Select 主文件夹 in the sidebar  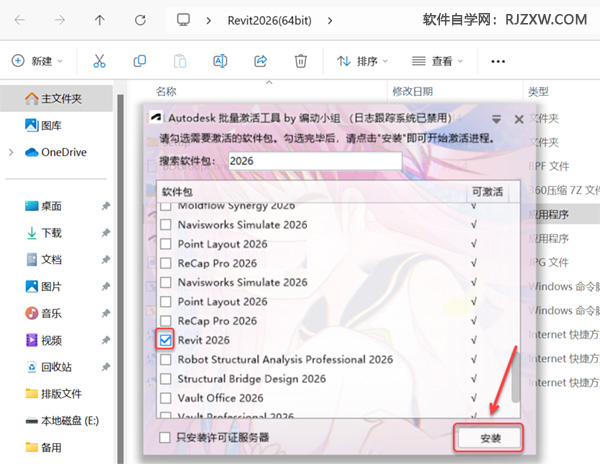point(56,99)
